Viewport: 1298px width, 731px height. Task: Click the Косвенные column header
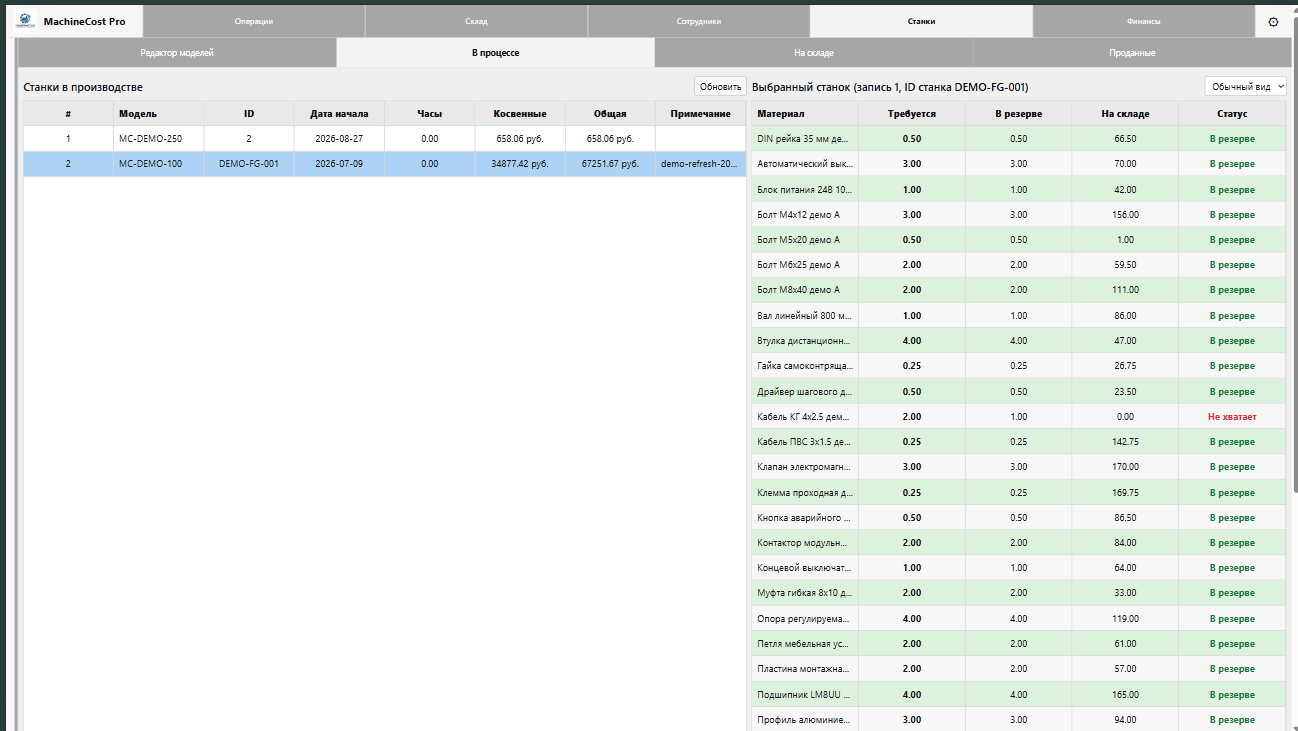point(520,113)
